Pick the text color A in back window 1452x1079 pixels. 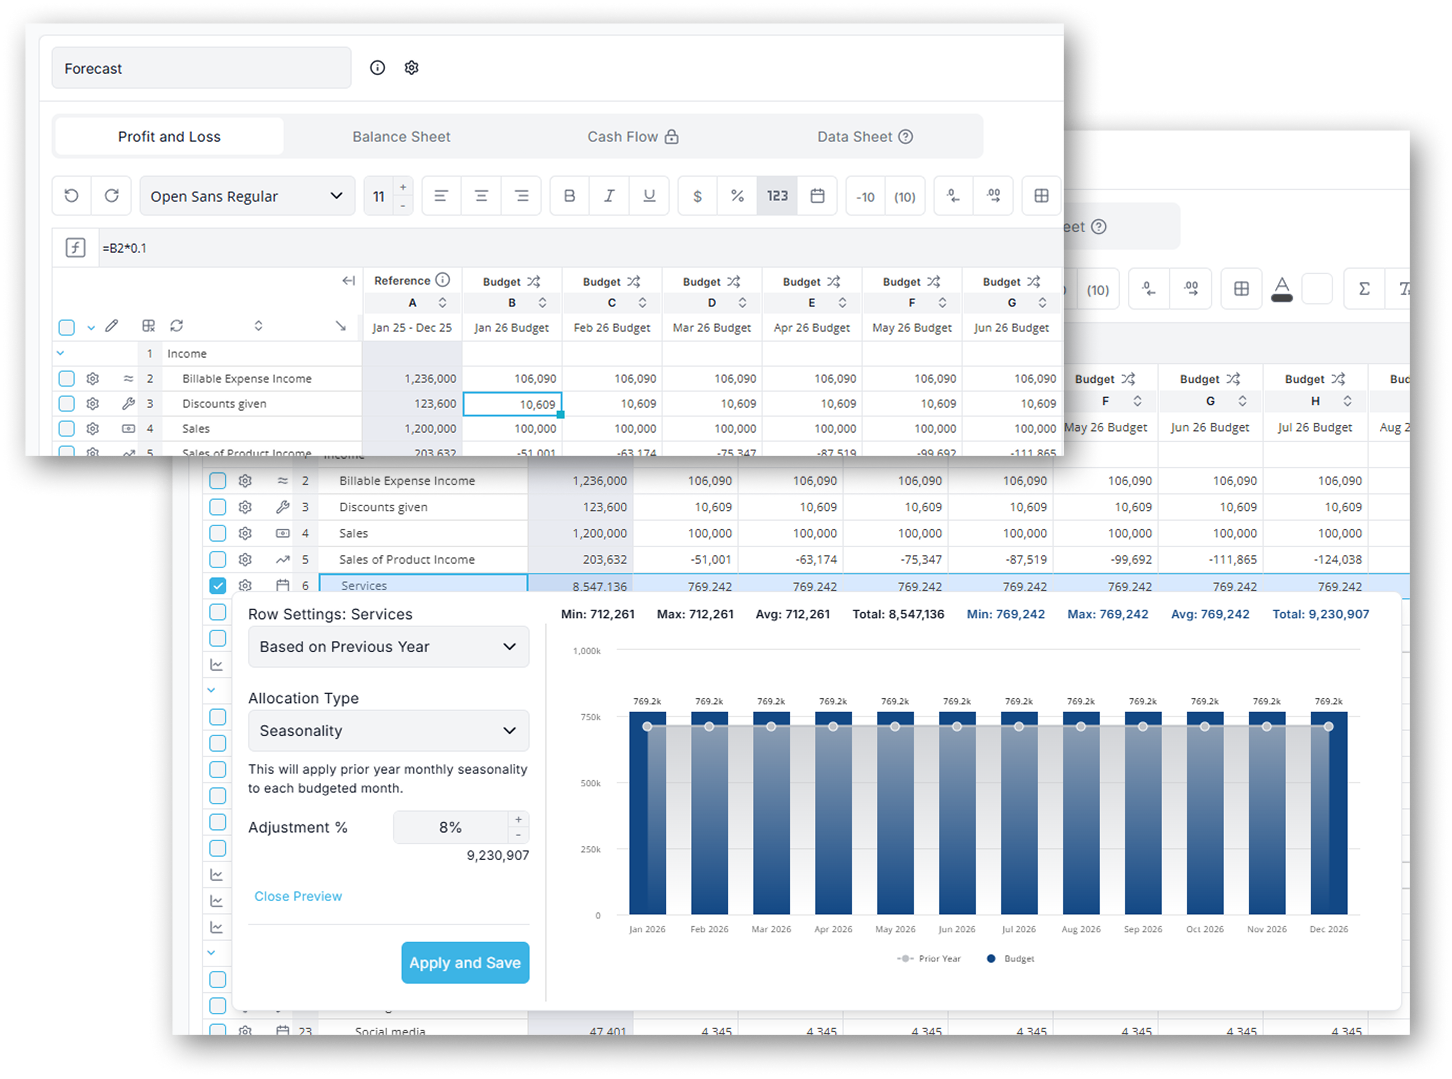[x=1282, y=289]
